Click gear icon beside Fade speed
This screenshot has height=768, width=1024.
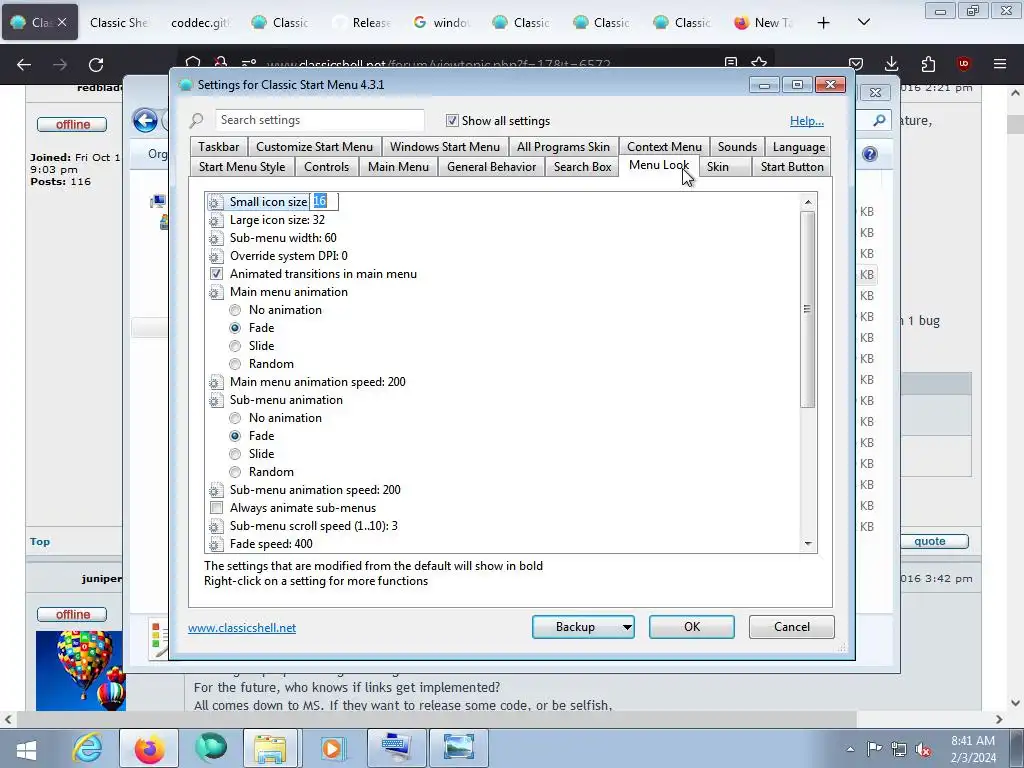pos(216,544)
